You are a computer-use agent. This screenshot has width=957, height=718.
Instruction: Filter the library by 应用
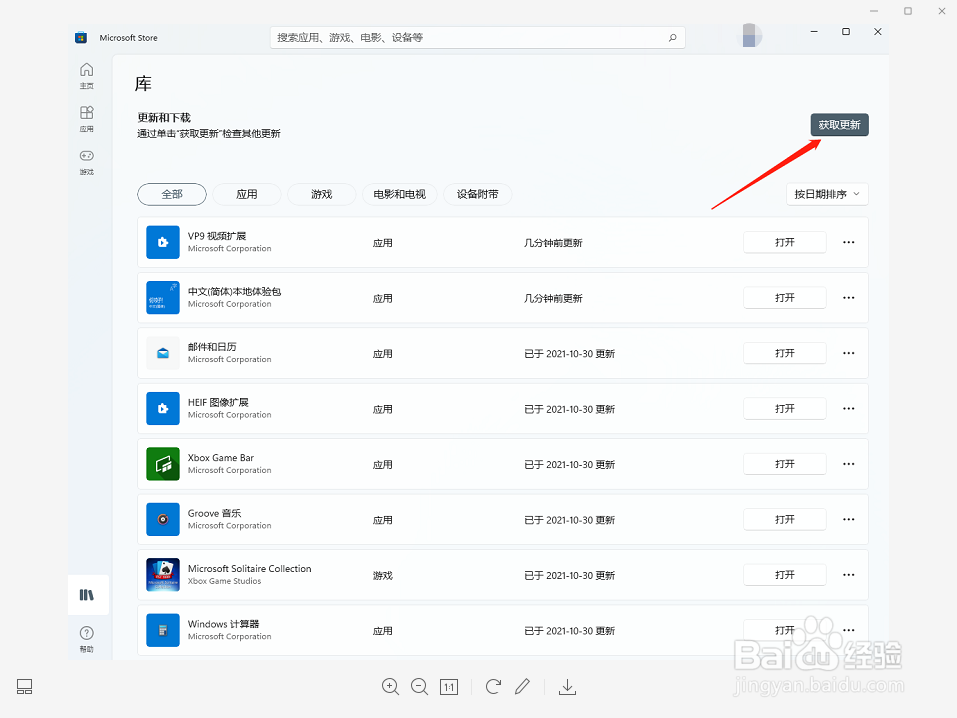(247, 194)
